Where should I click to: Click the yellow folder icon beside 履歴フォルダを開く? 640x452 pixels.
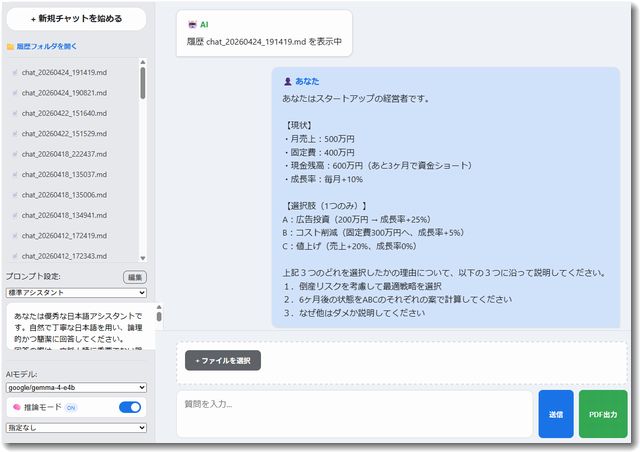click(x=11, y=47)
